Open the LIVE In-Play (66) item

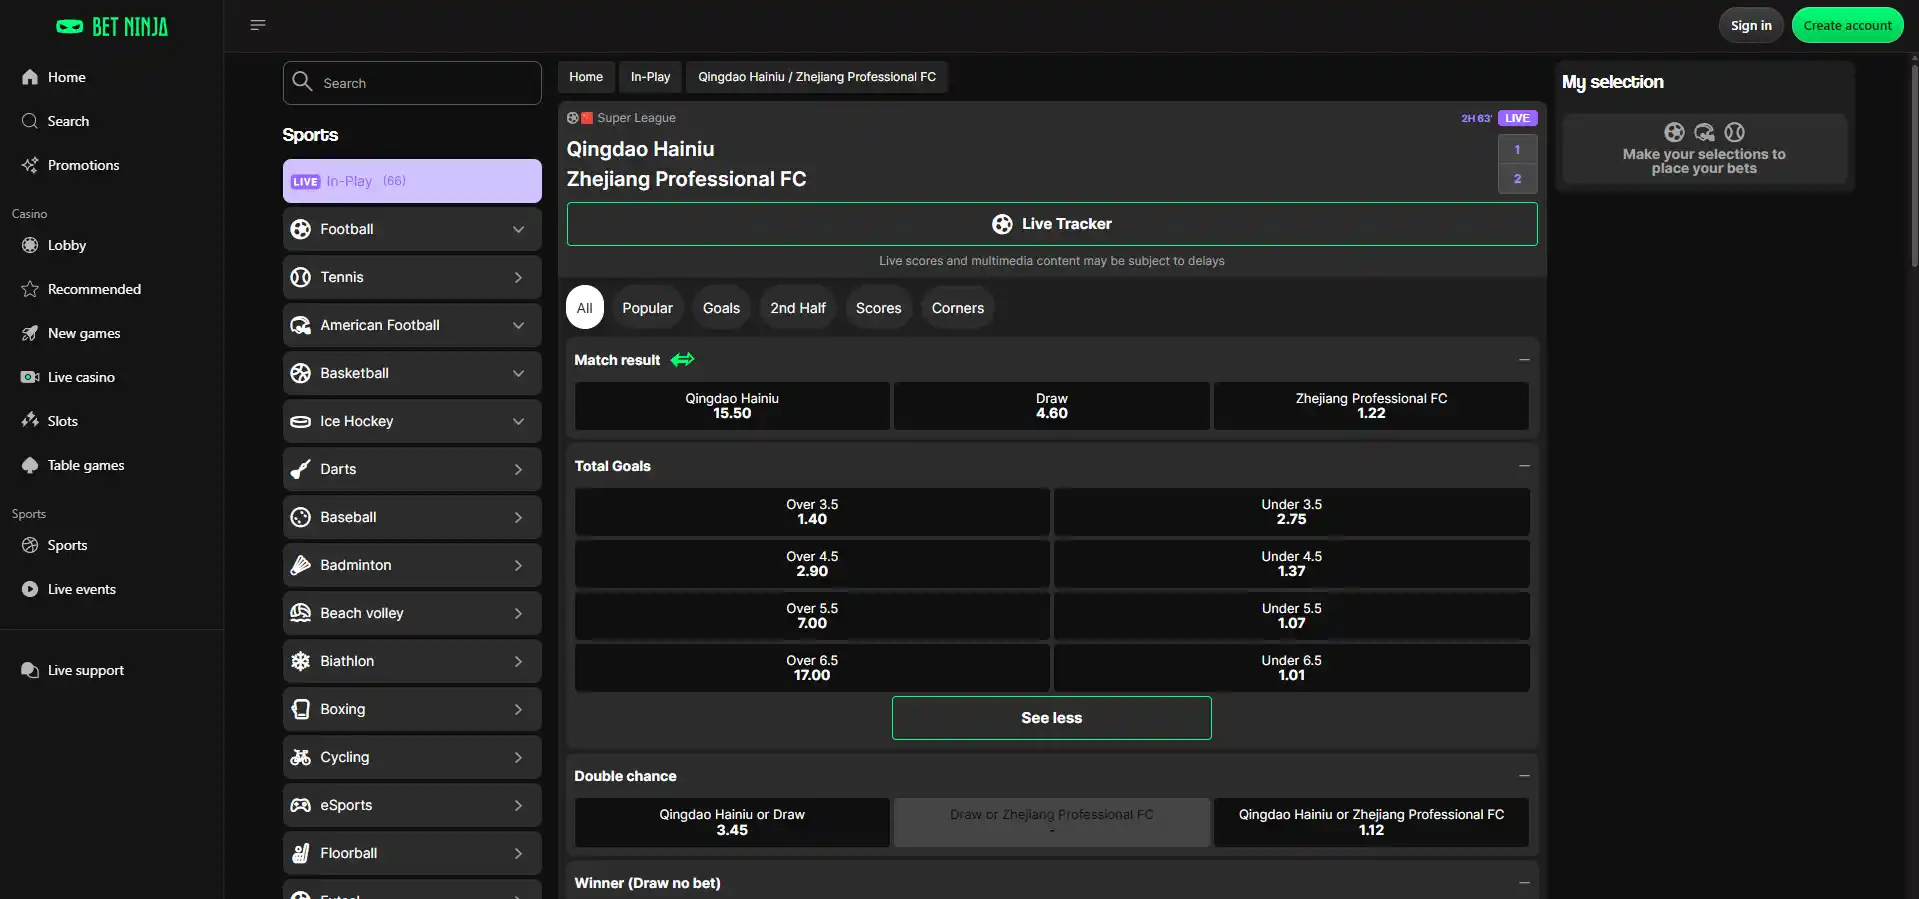[x=412, y=181]
